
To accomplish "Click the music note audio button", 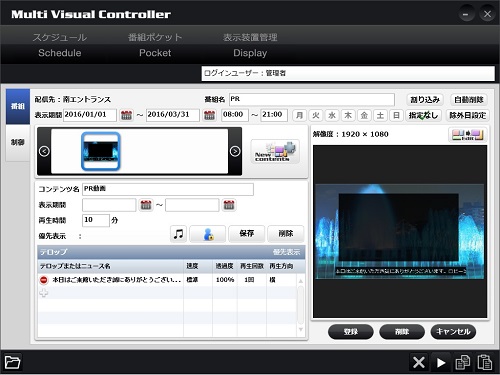I will pos(178,233).
